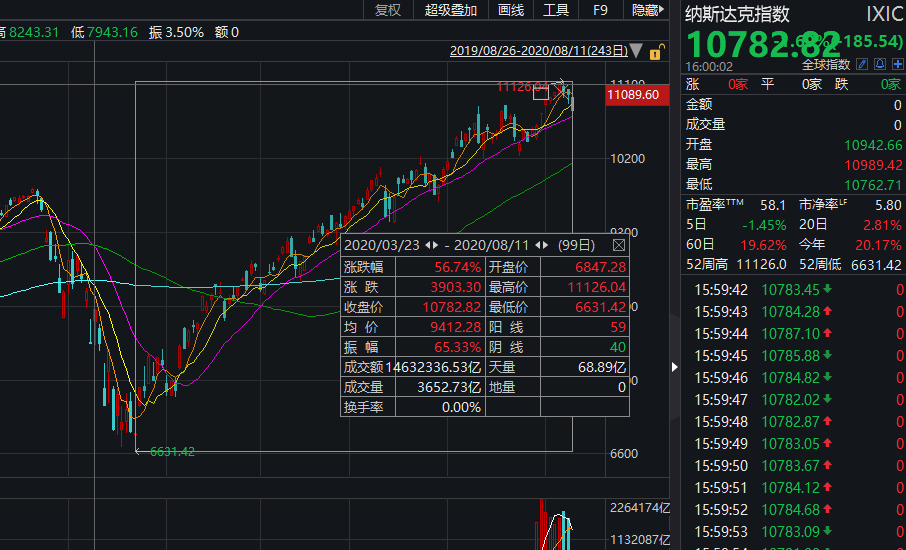Step start date 2020/03/23 back one day
Screen dimensions: 906x550
click(428, 245)
